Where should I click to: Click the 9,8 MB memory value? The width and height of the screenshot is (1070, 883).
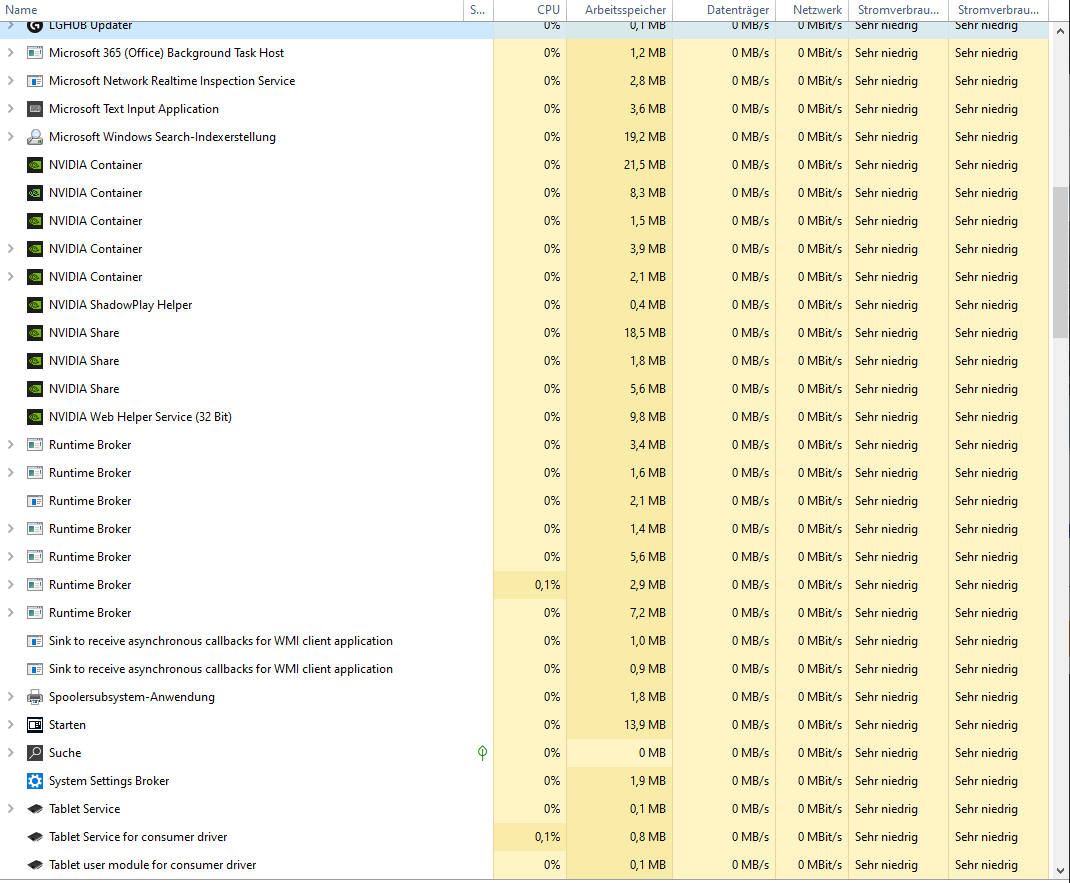[648, 416]
